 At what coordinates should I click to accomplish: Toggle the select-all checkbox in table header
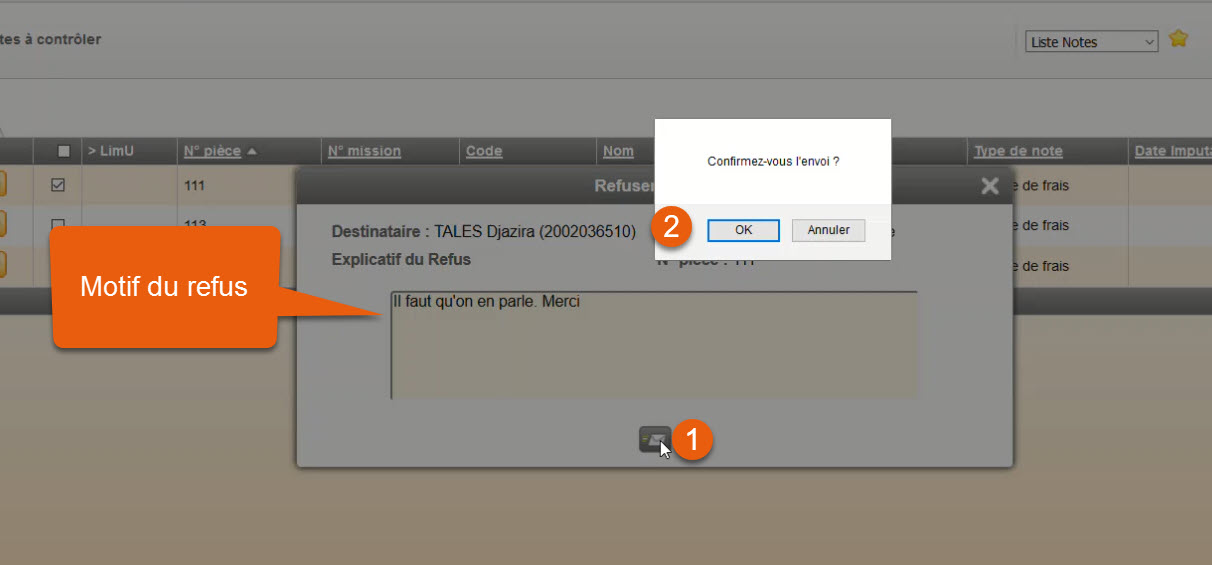pos(64,151)
